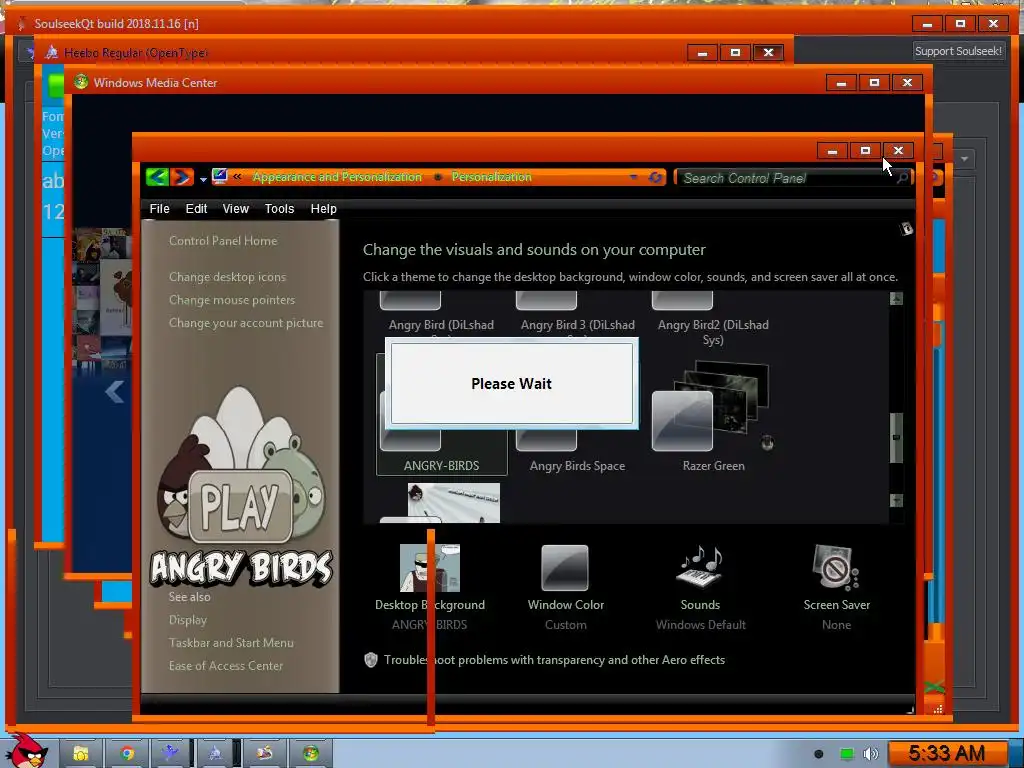Screen dimensions: 1024x768
Task: Open Ease of Access Center link
Action: pyautogui.click(x=226, y=665)
